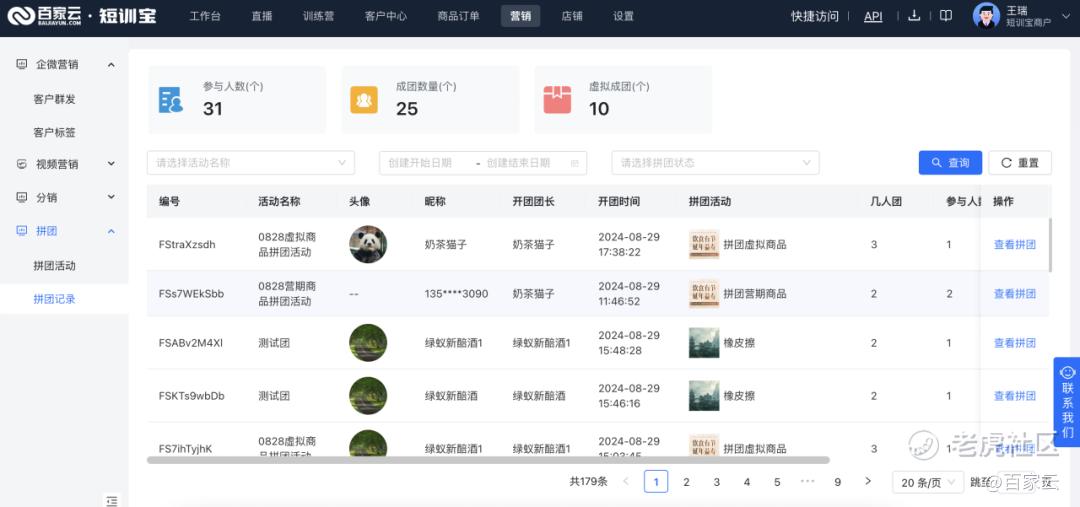Open the 请选择活动名称 dropdown

[250, 163]
